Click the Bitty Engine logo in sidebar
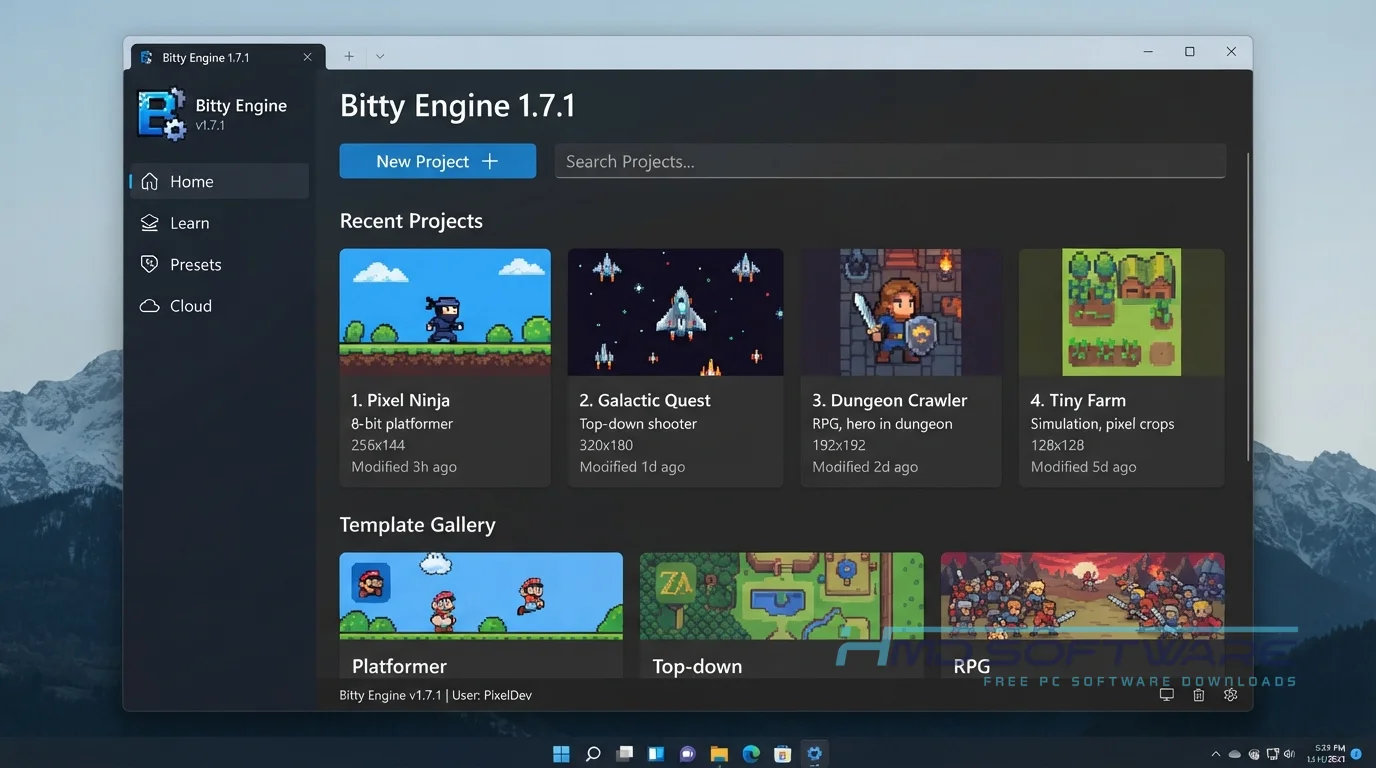Screen dimensions: 1376x768 click(161, 113)
